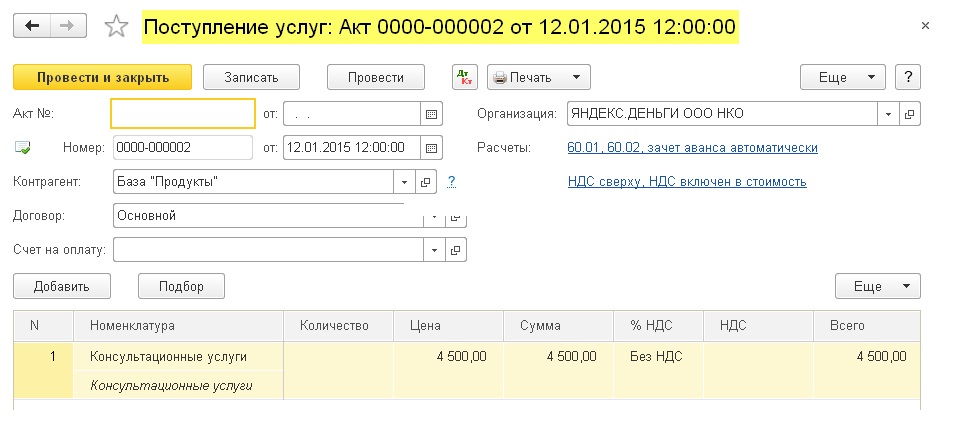The height and width of the screenshot is (429, 954).
Task: Expand the Контрагент dropdown list
Action: coord(405,182)
